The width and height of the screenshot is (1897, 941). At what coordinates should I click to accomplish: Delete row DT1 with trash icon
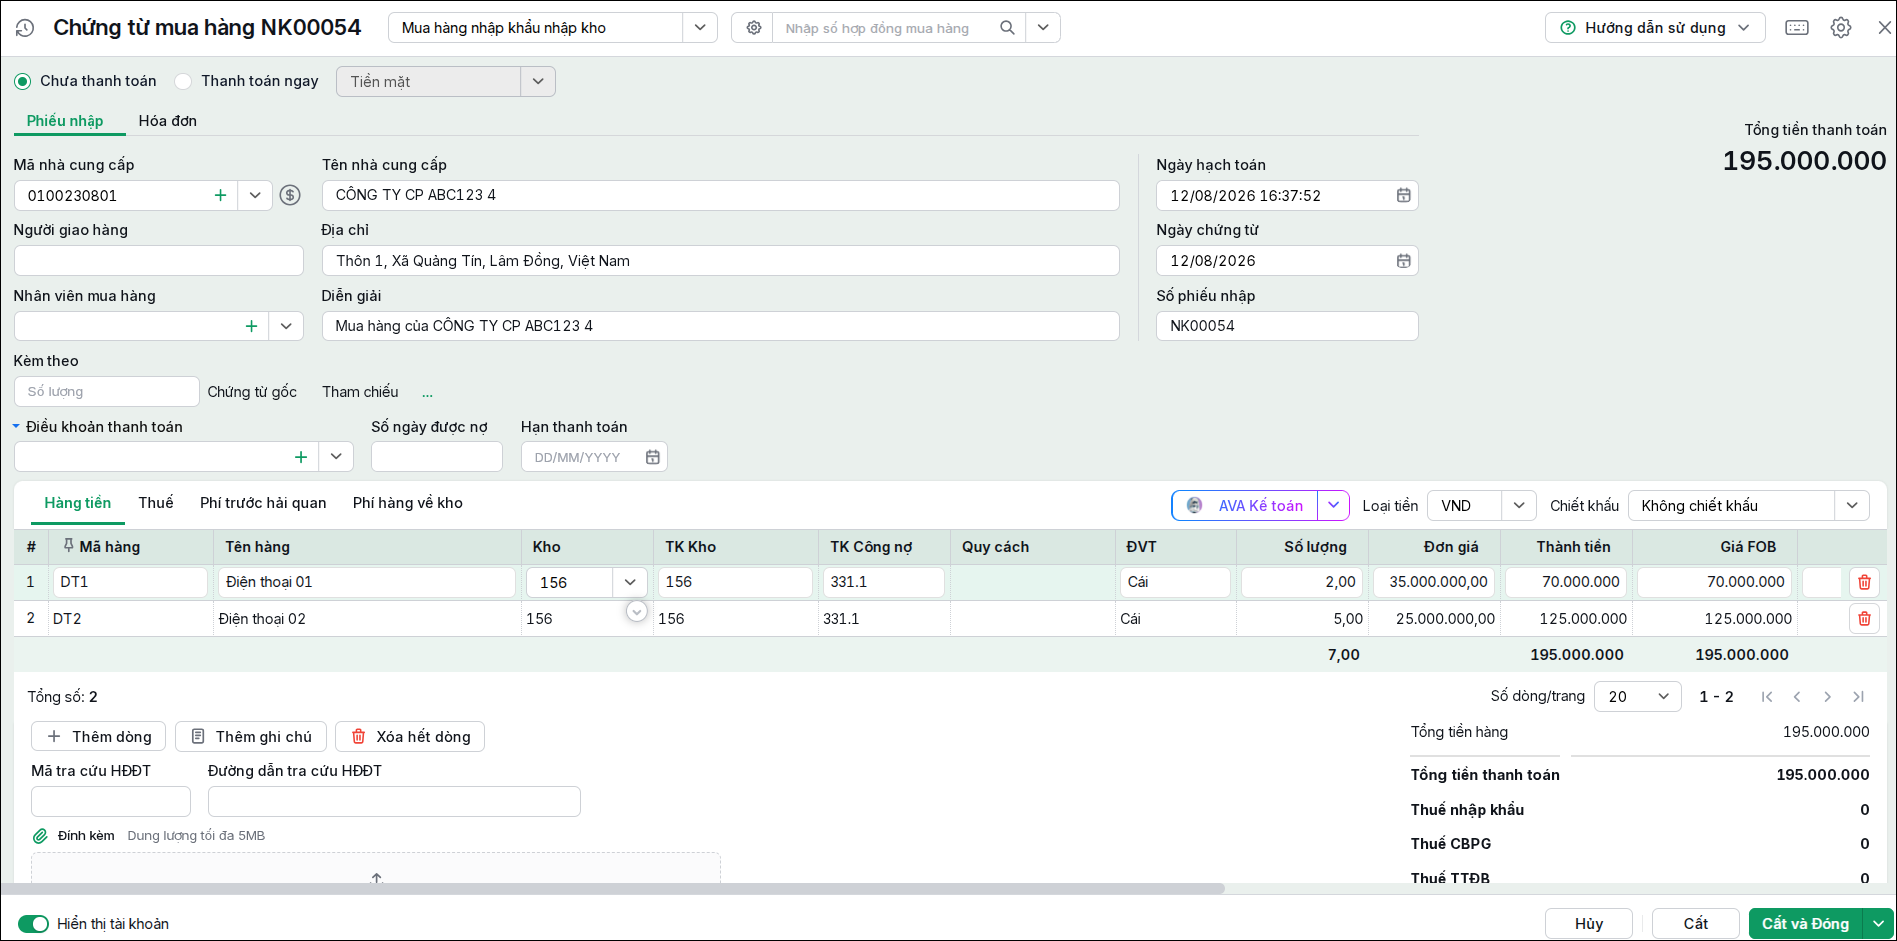[x=1864, y=582]
